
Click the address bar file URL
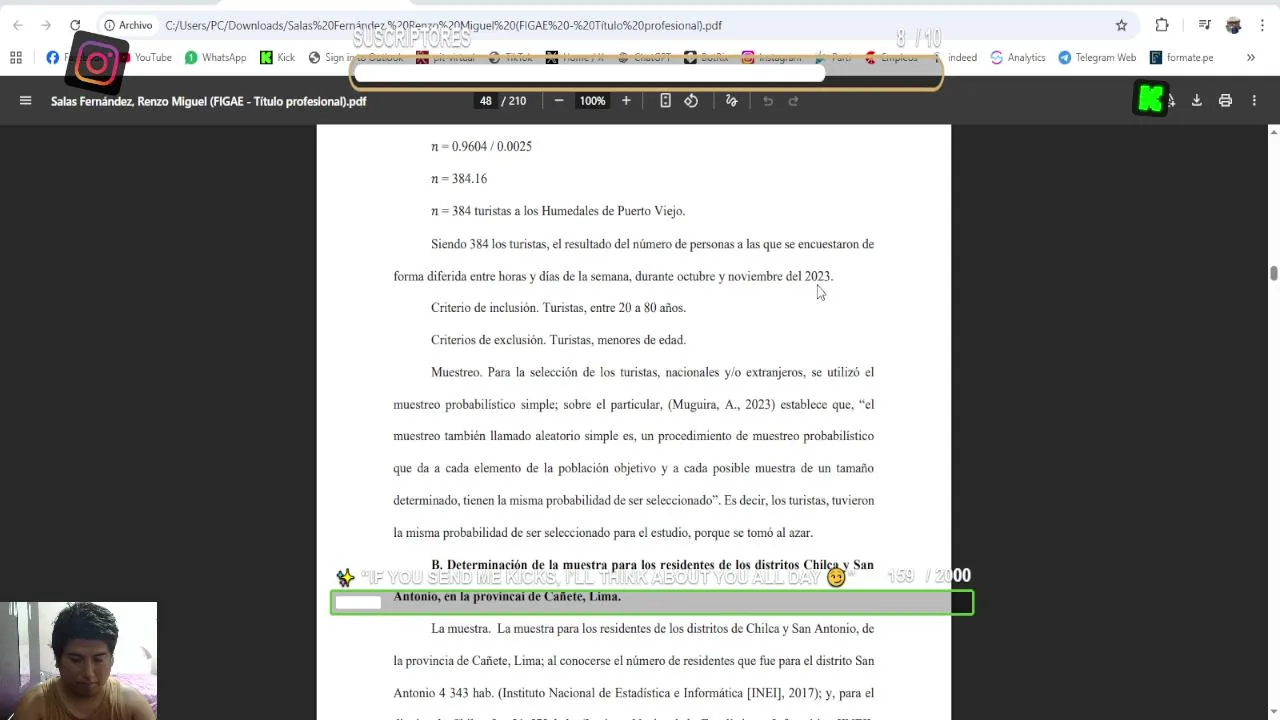[443, 25]
